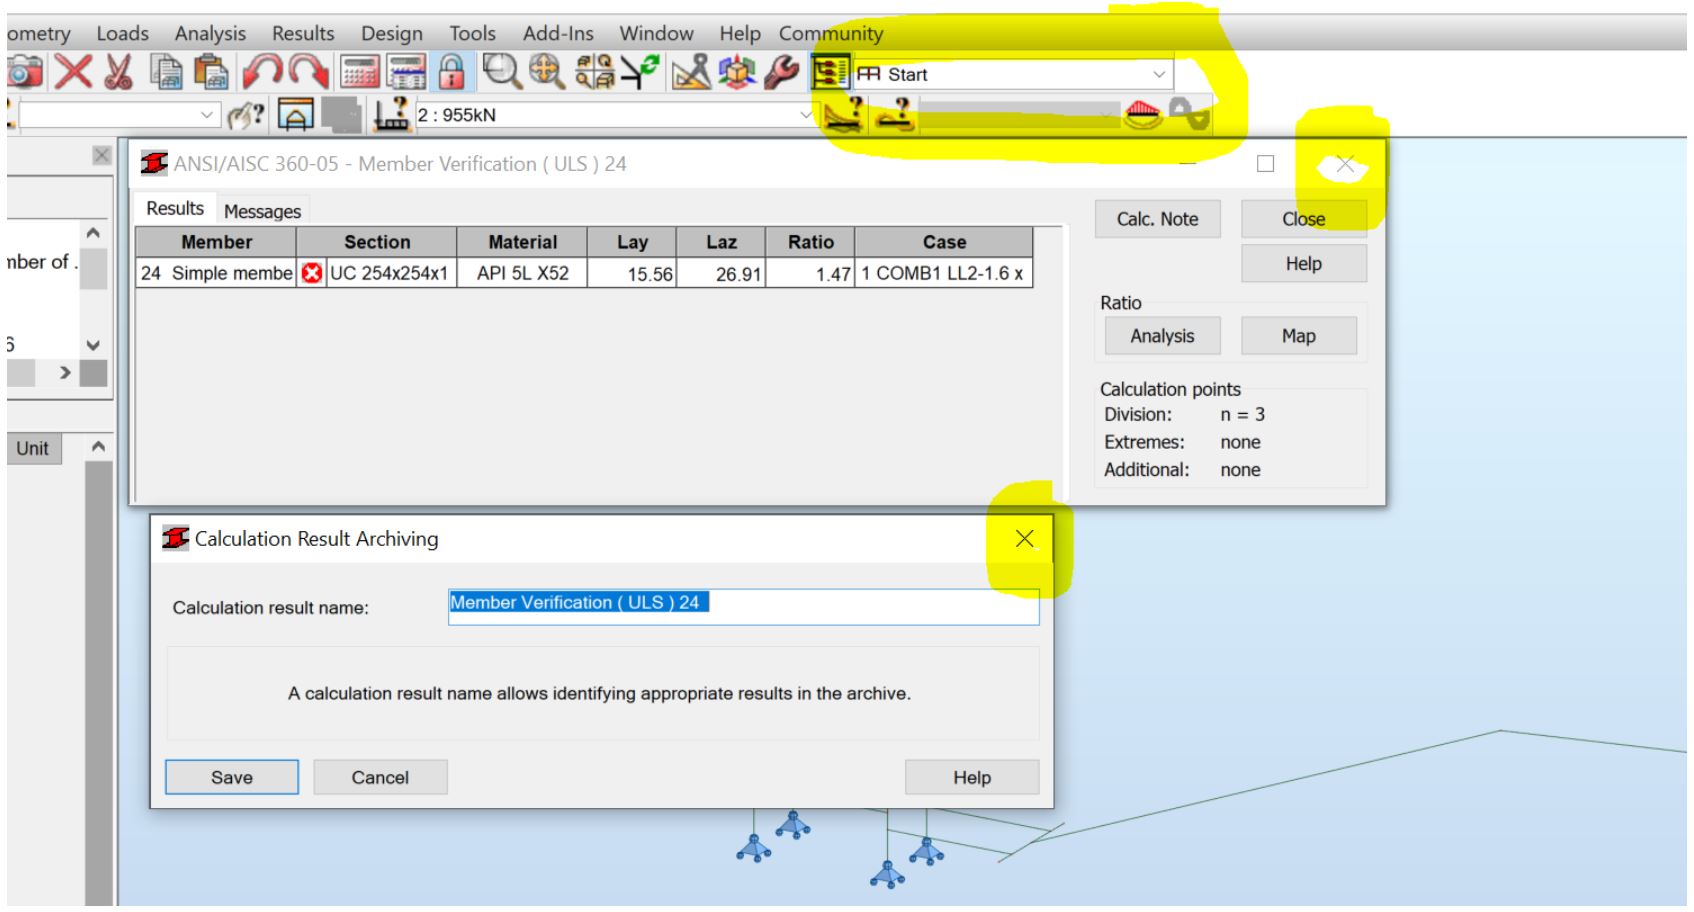Image resolution: width=1694 pixels, height=912 pixels.
Task: Edit the calculation result name field
Action: 745,607
